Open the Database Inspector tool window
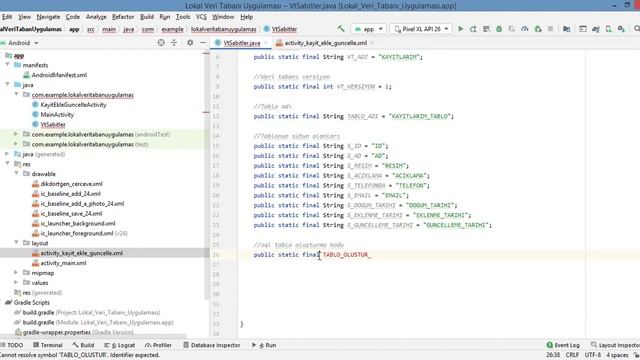The image size is (640, 360). tap(211, 345)
